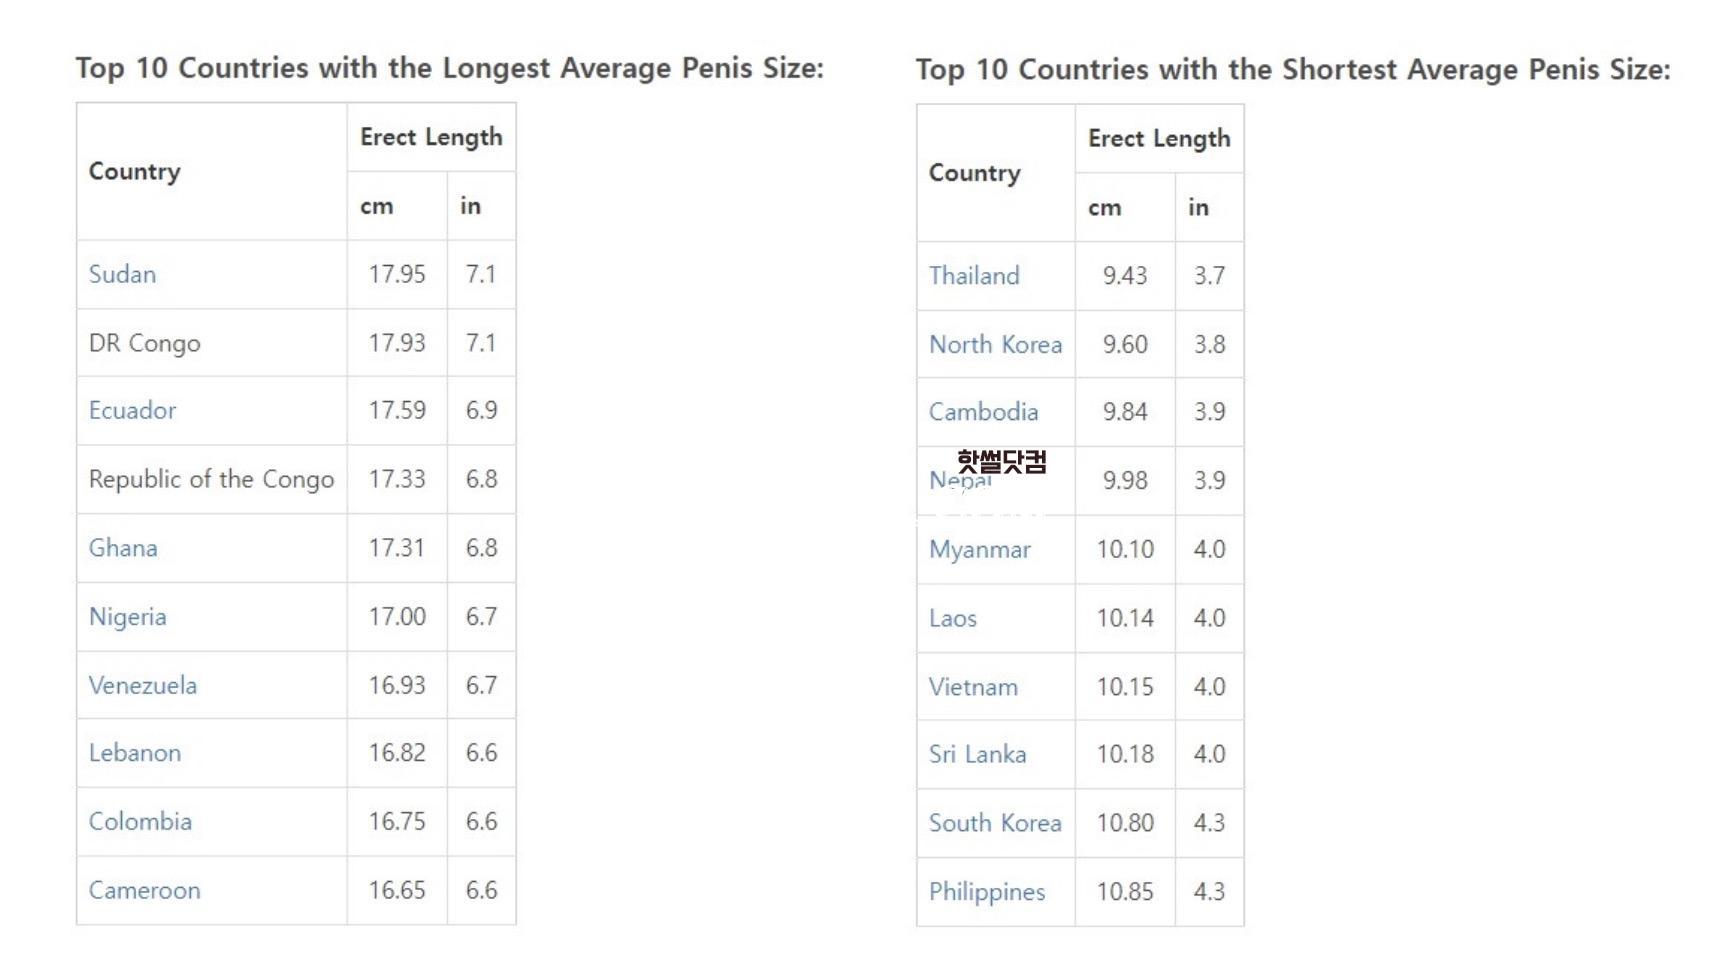This screenshot has height=968, width=1730.
Task: Click the Republic of the Congo cell
Action: [211, 479]
